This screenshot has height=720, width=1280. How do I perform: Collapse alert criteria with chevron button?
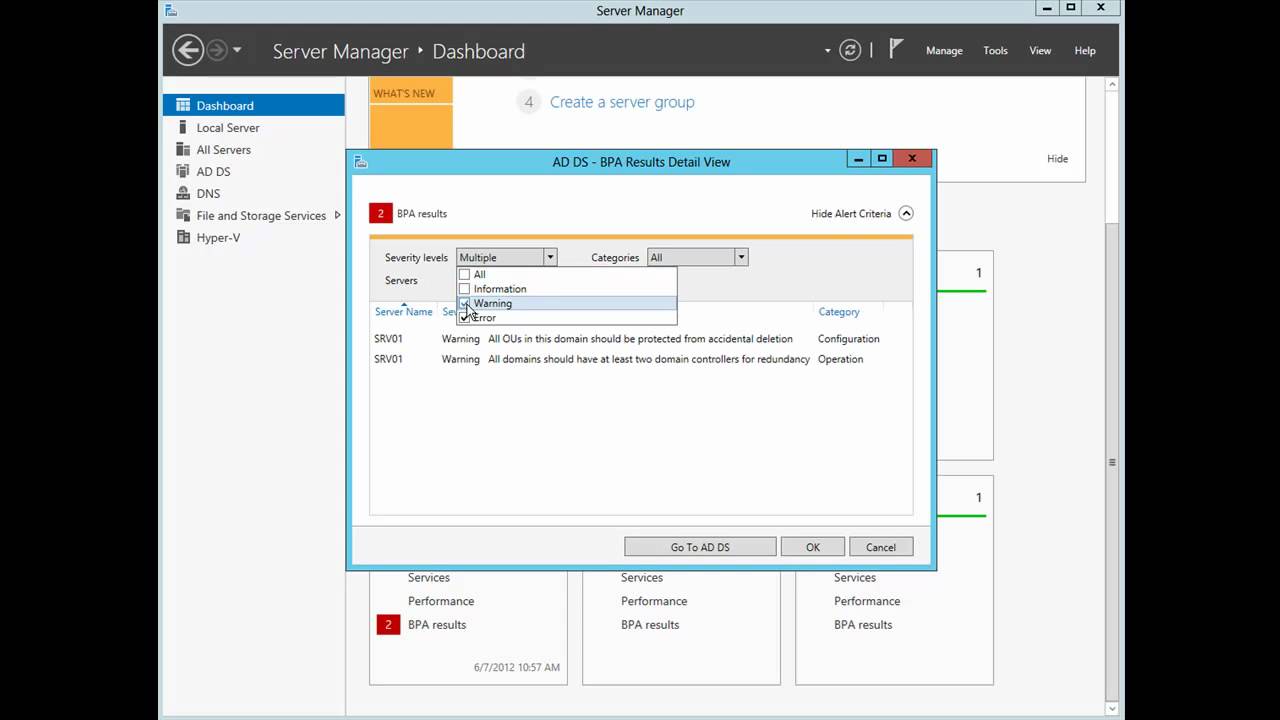pos(906,213)
